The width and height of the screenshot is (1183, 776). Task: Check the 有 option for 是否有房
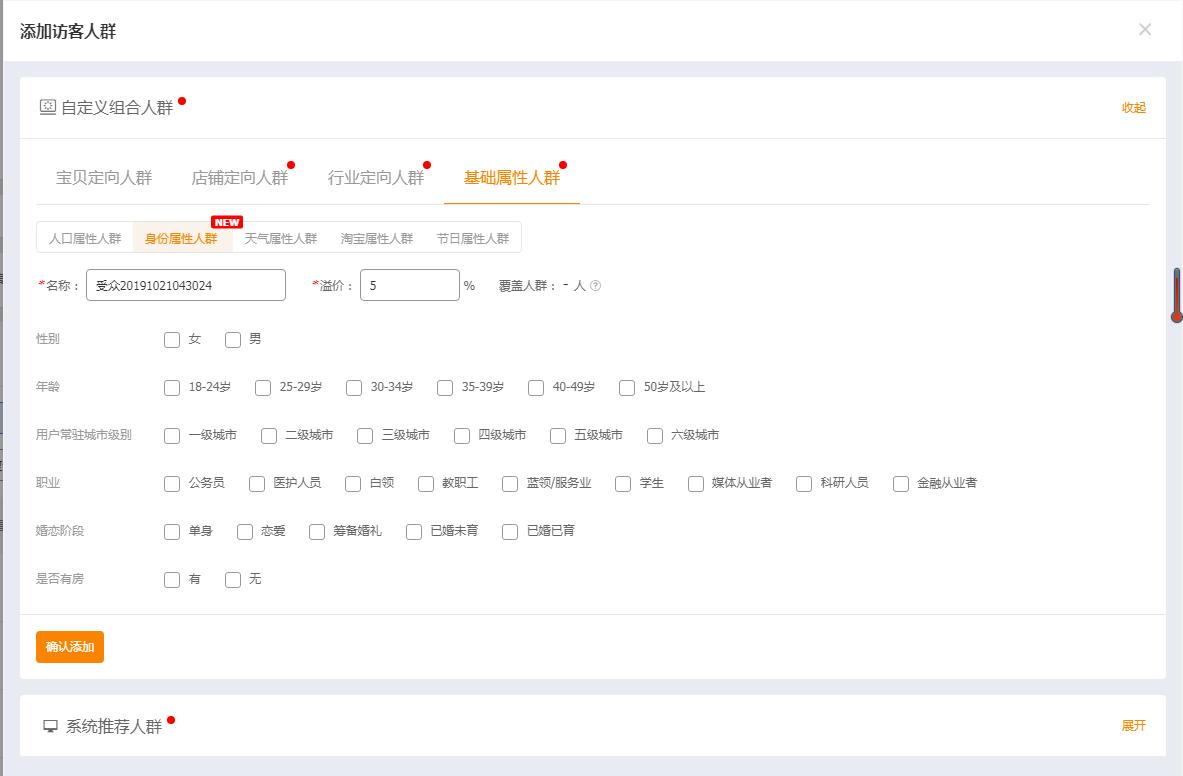pos(171,579)
